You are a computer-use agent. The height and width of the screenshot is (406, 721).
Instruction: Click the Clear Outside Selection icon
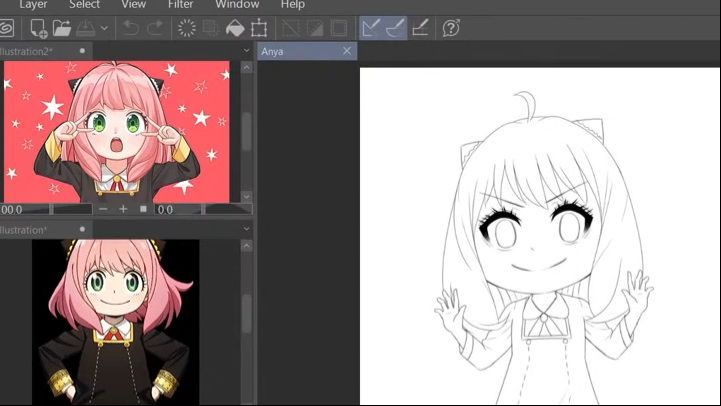[x=211, y=29]
